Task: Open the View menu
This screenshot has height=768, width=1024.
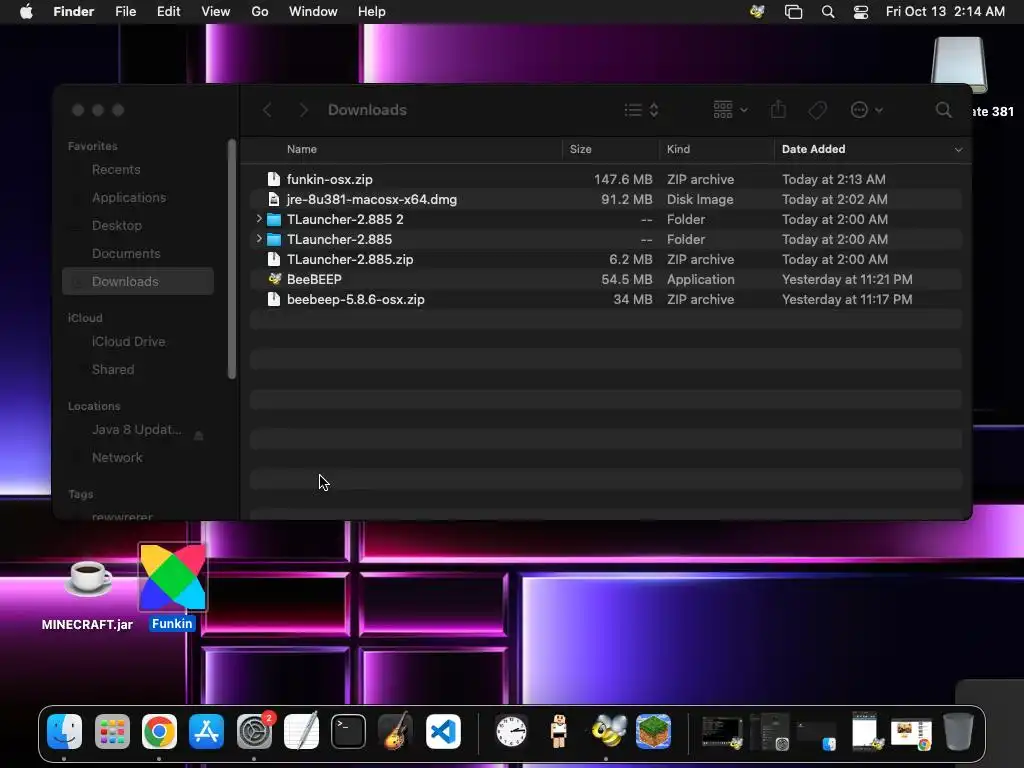Action: 216,12
